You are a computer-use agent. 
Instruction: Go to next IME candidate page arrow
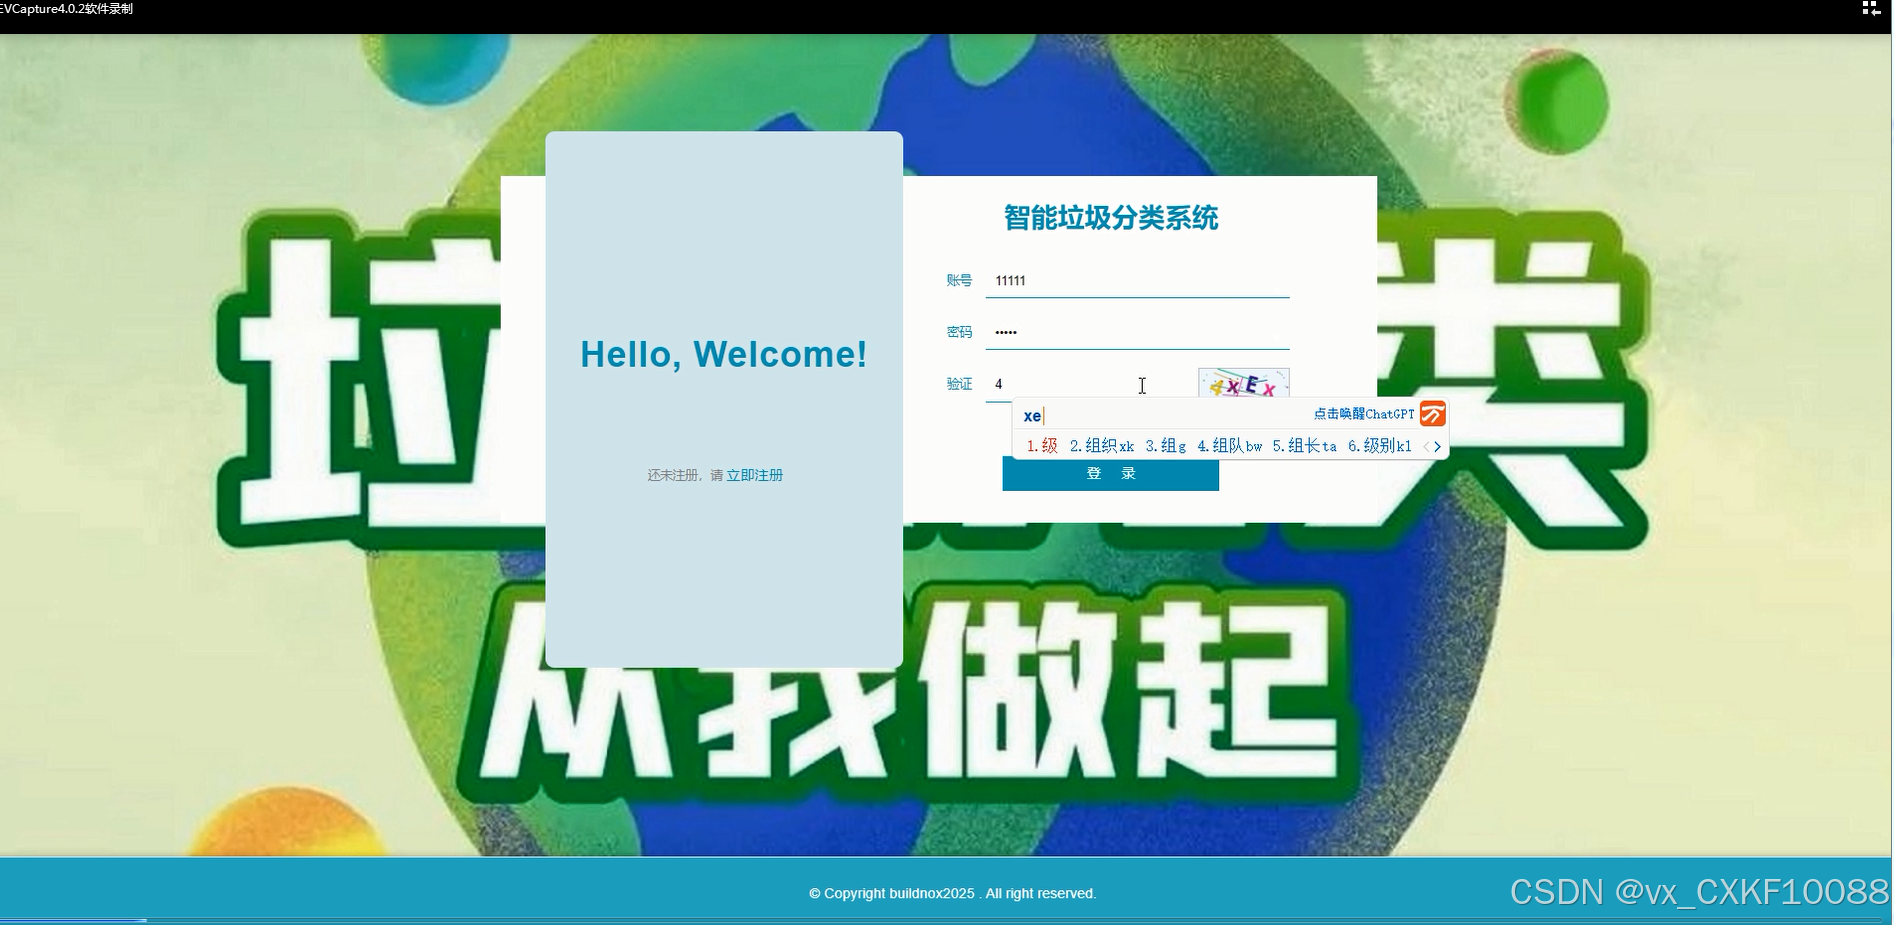coord(1437,447)
